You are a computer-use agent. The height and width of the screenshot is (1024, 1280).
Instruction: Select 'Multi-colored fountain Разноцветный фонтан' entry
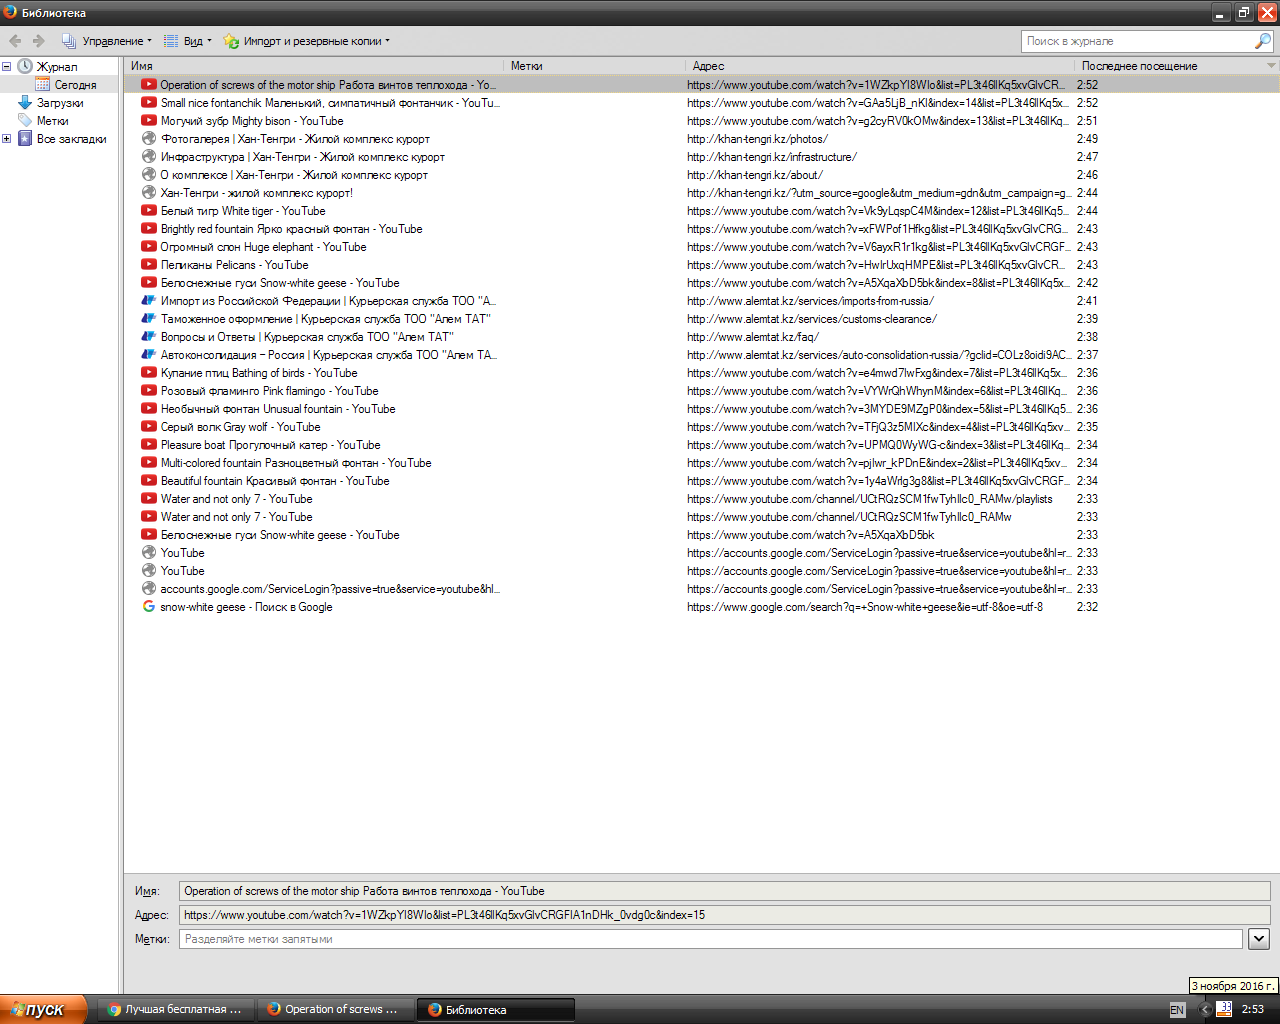point(702,463)
